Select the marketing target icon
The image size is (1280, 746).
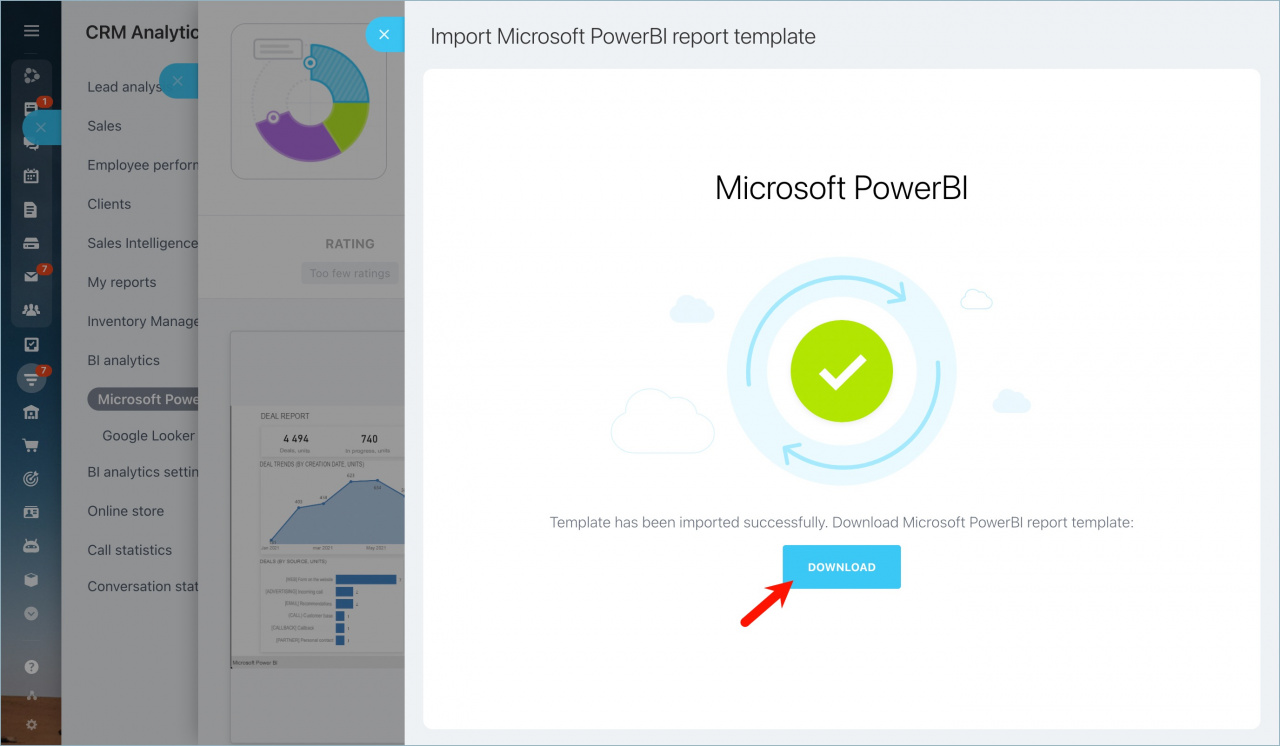click(31, 478)
